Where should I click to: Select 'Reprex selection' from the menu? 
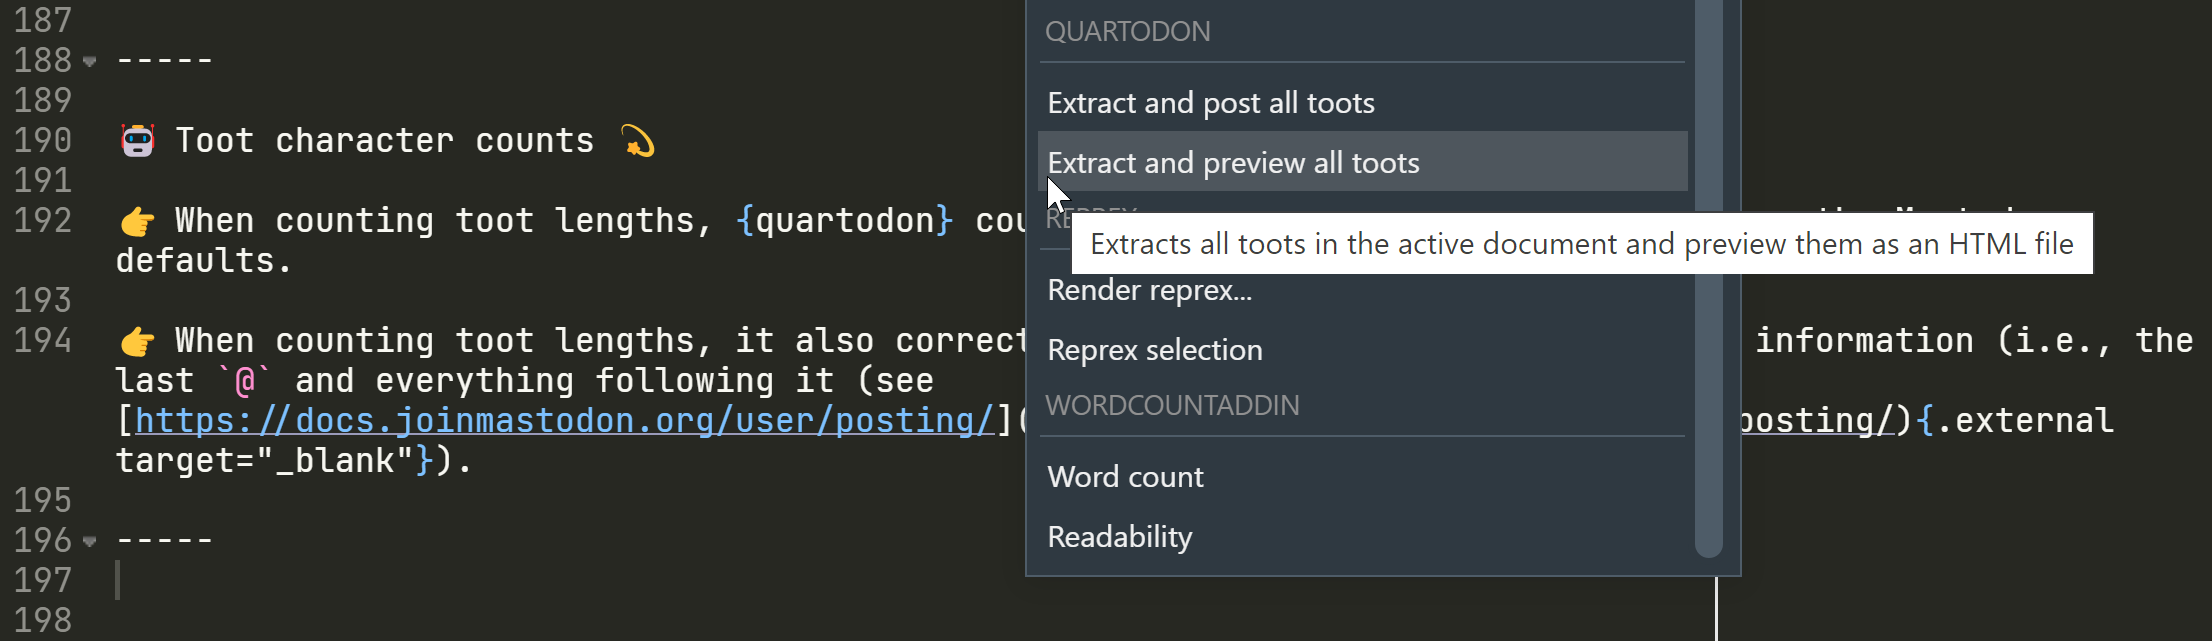point(1155,349)
